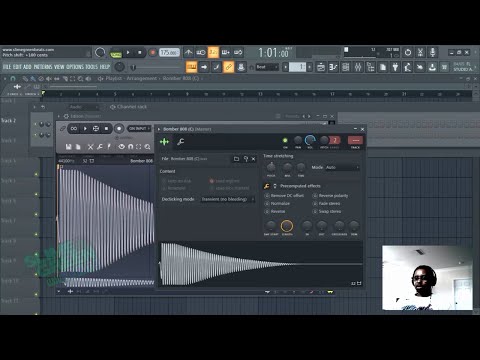Open the ADD menu
The image size is (480, 360).
27,67
